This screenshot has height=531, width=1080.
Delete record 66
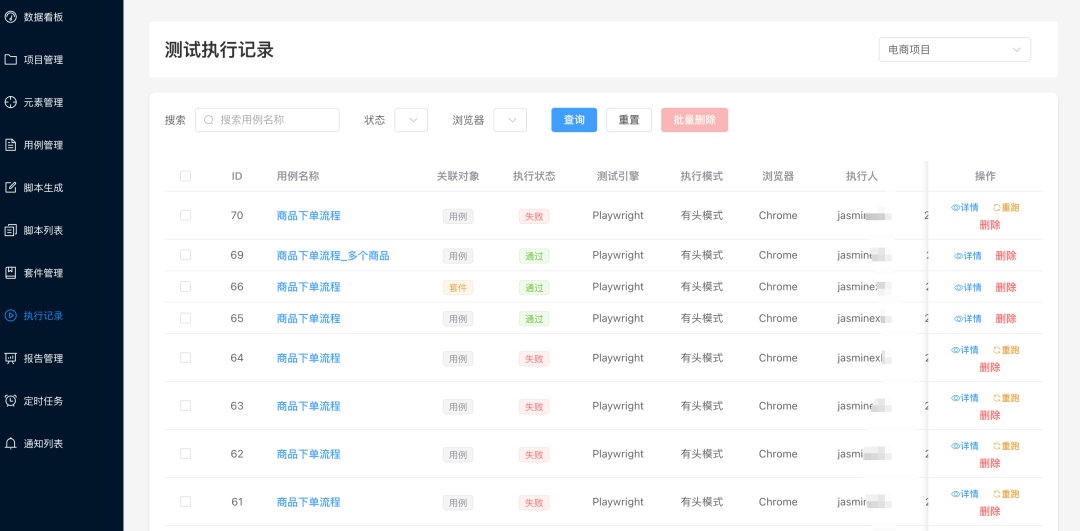[1006, 287]
